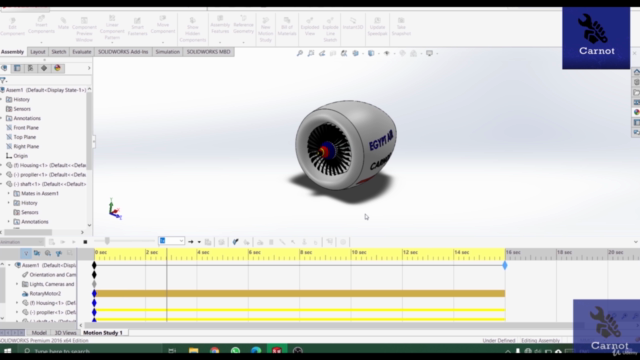The image size is (640, 360).
Task: Open the Animation study type dropdown
Action: pyautogui.click(x=21, y=242)
